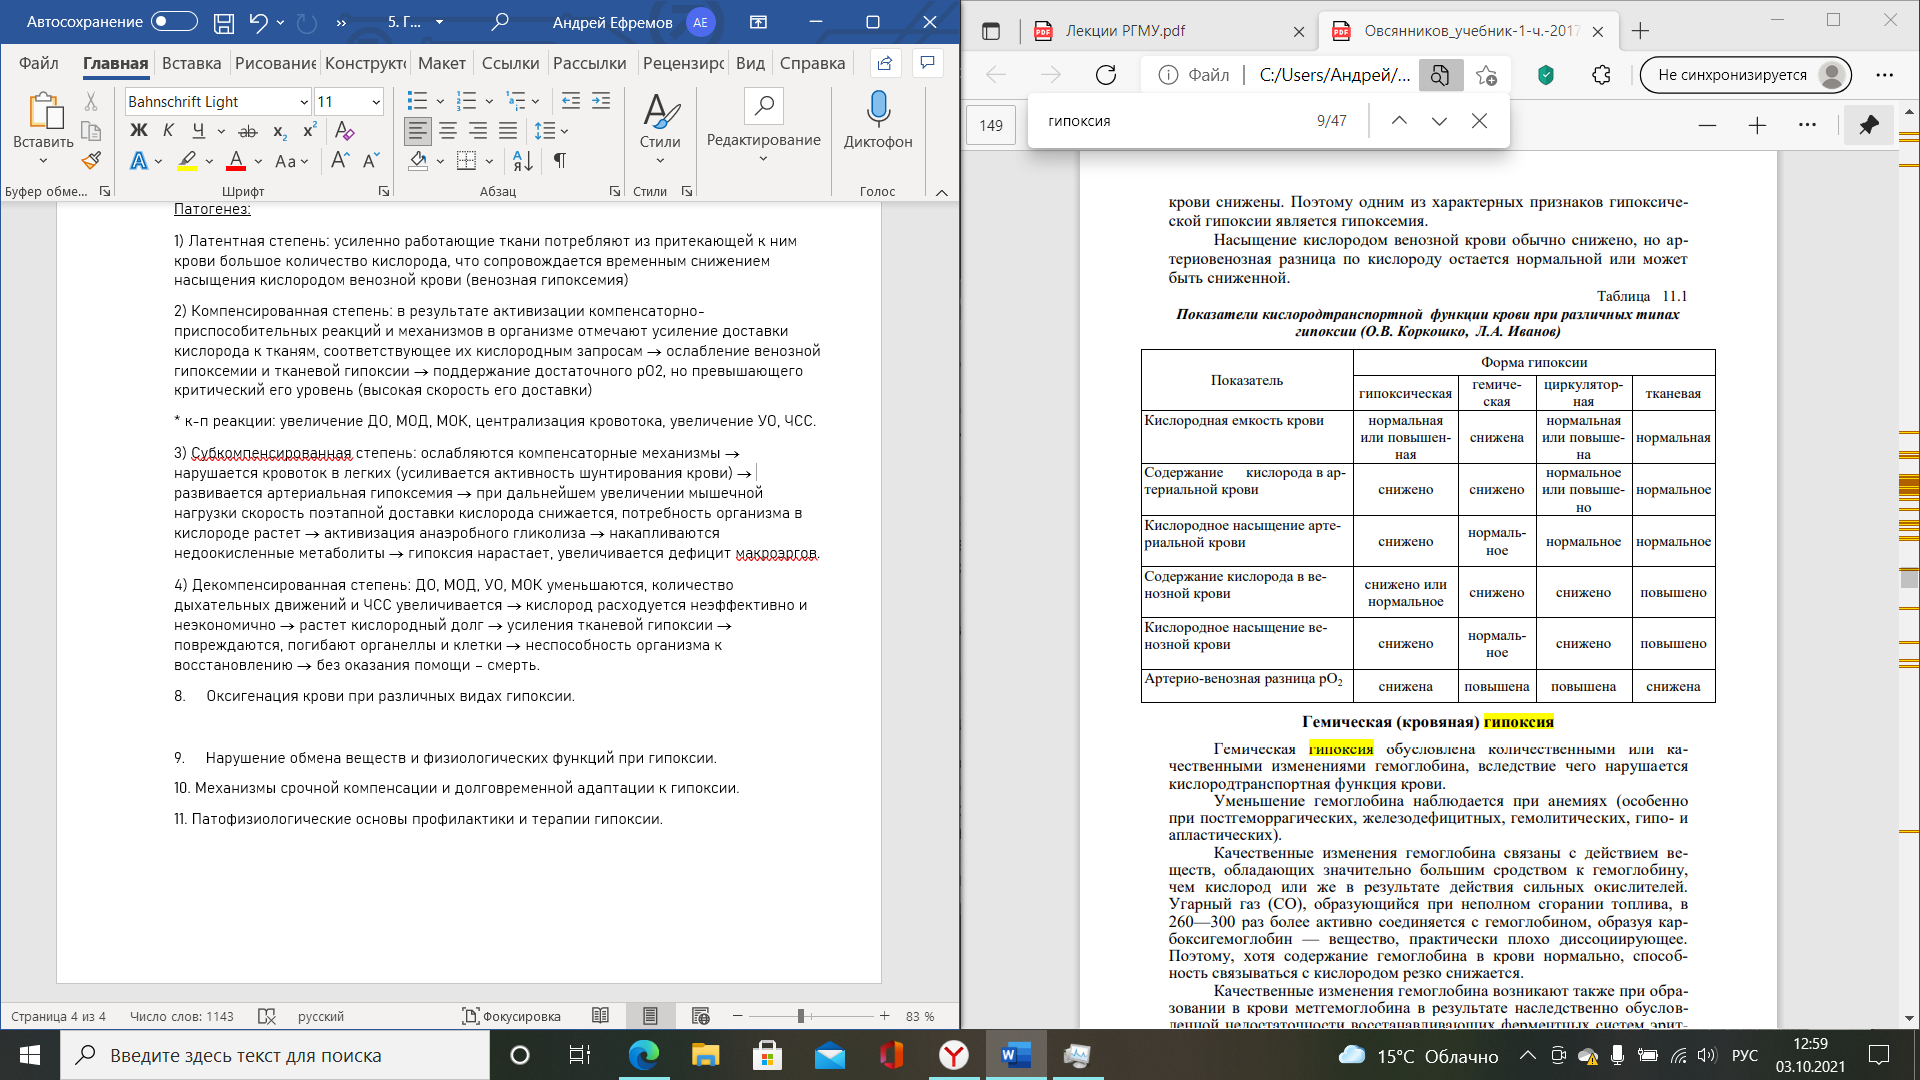
Task: Apply red font color button
Action: pos(236,160)
